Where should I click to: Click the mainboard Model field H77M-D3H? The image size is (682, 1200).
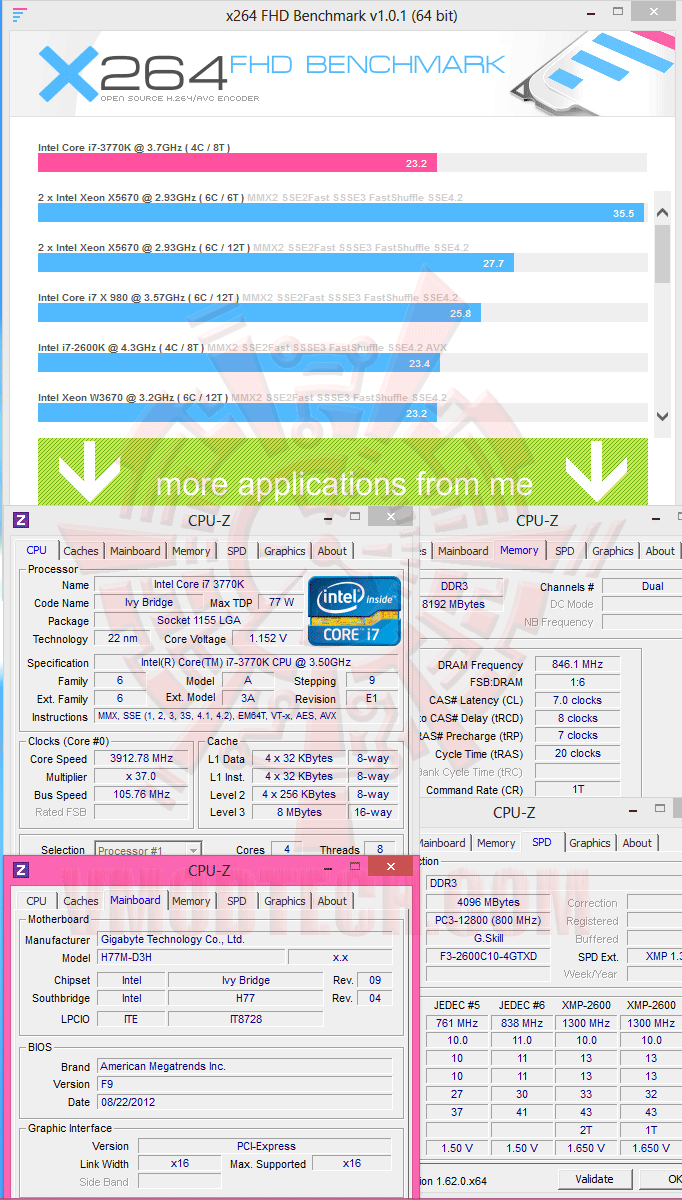point(191,957)
